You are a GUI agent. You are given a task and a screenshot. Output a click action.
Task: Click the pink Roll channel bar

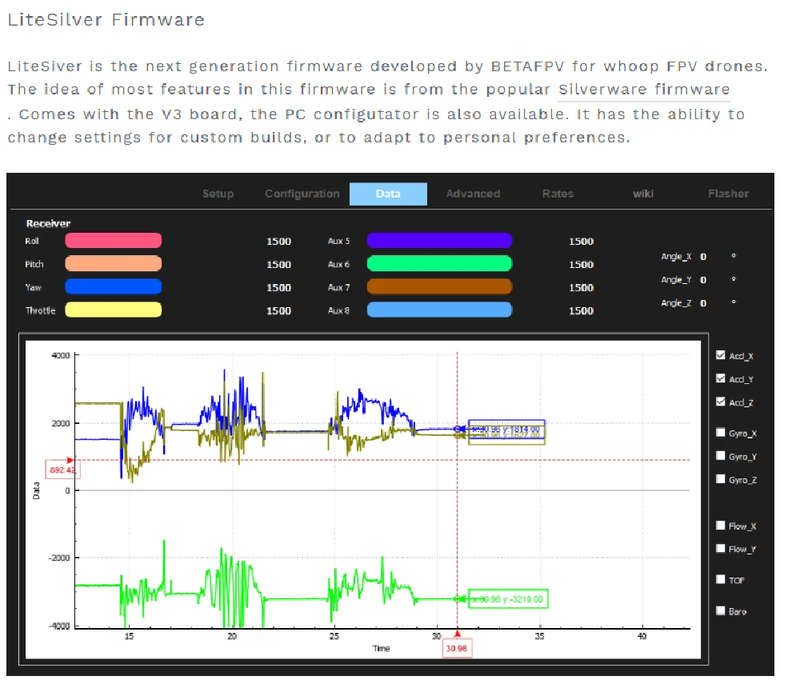tap(113, 240)
